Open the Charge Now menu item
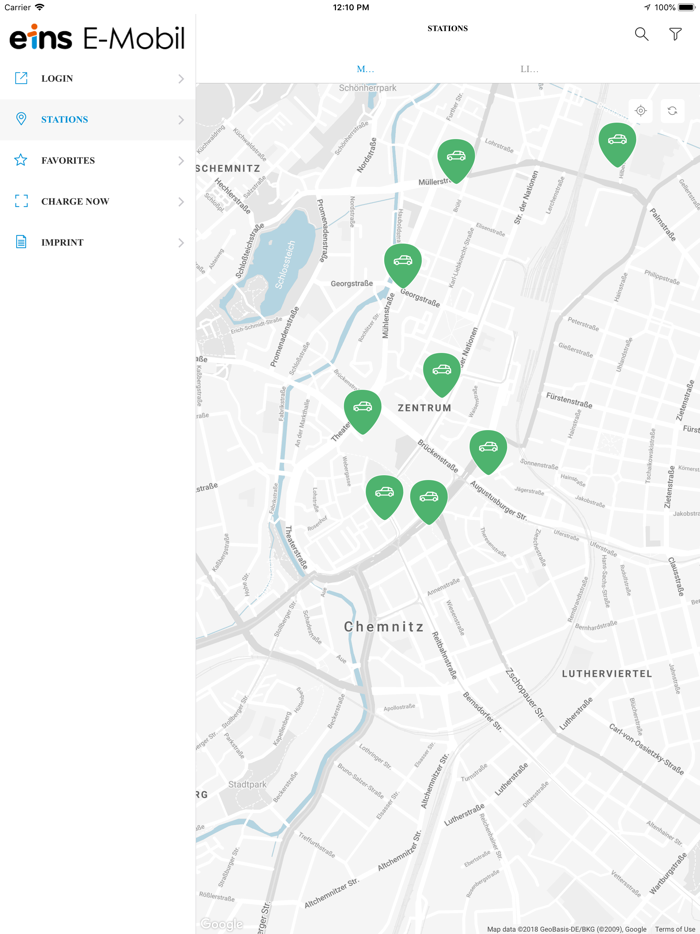 pyautogui.click(x=98, y=201)
